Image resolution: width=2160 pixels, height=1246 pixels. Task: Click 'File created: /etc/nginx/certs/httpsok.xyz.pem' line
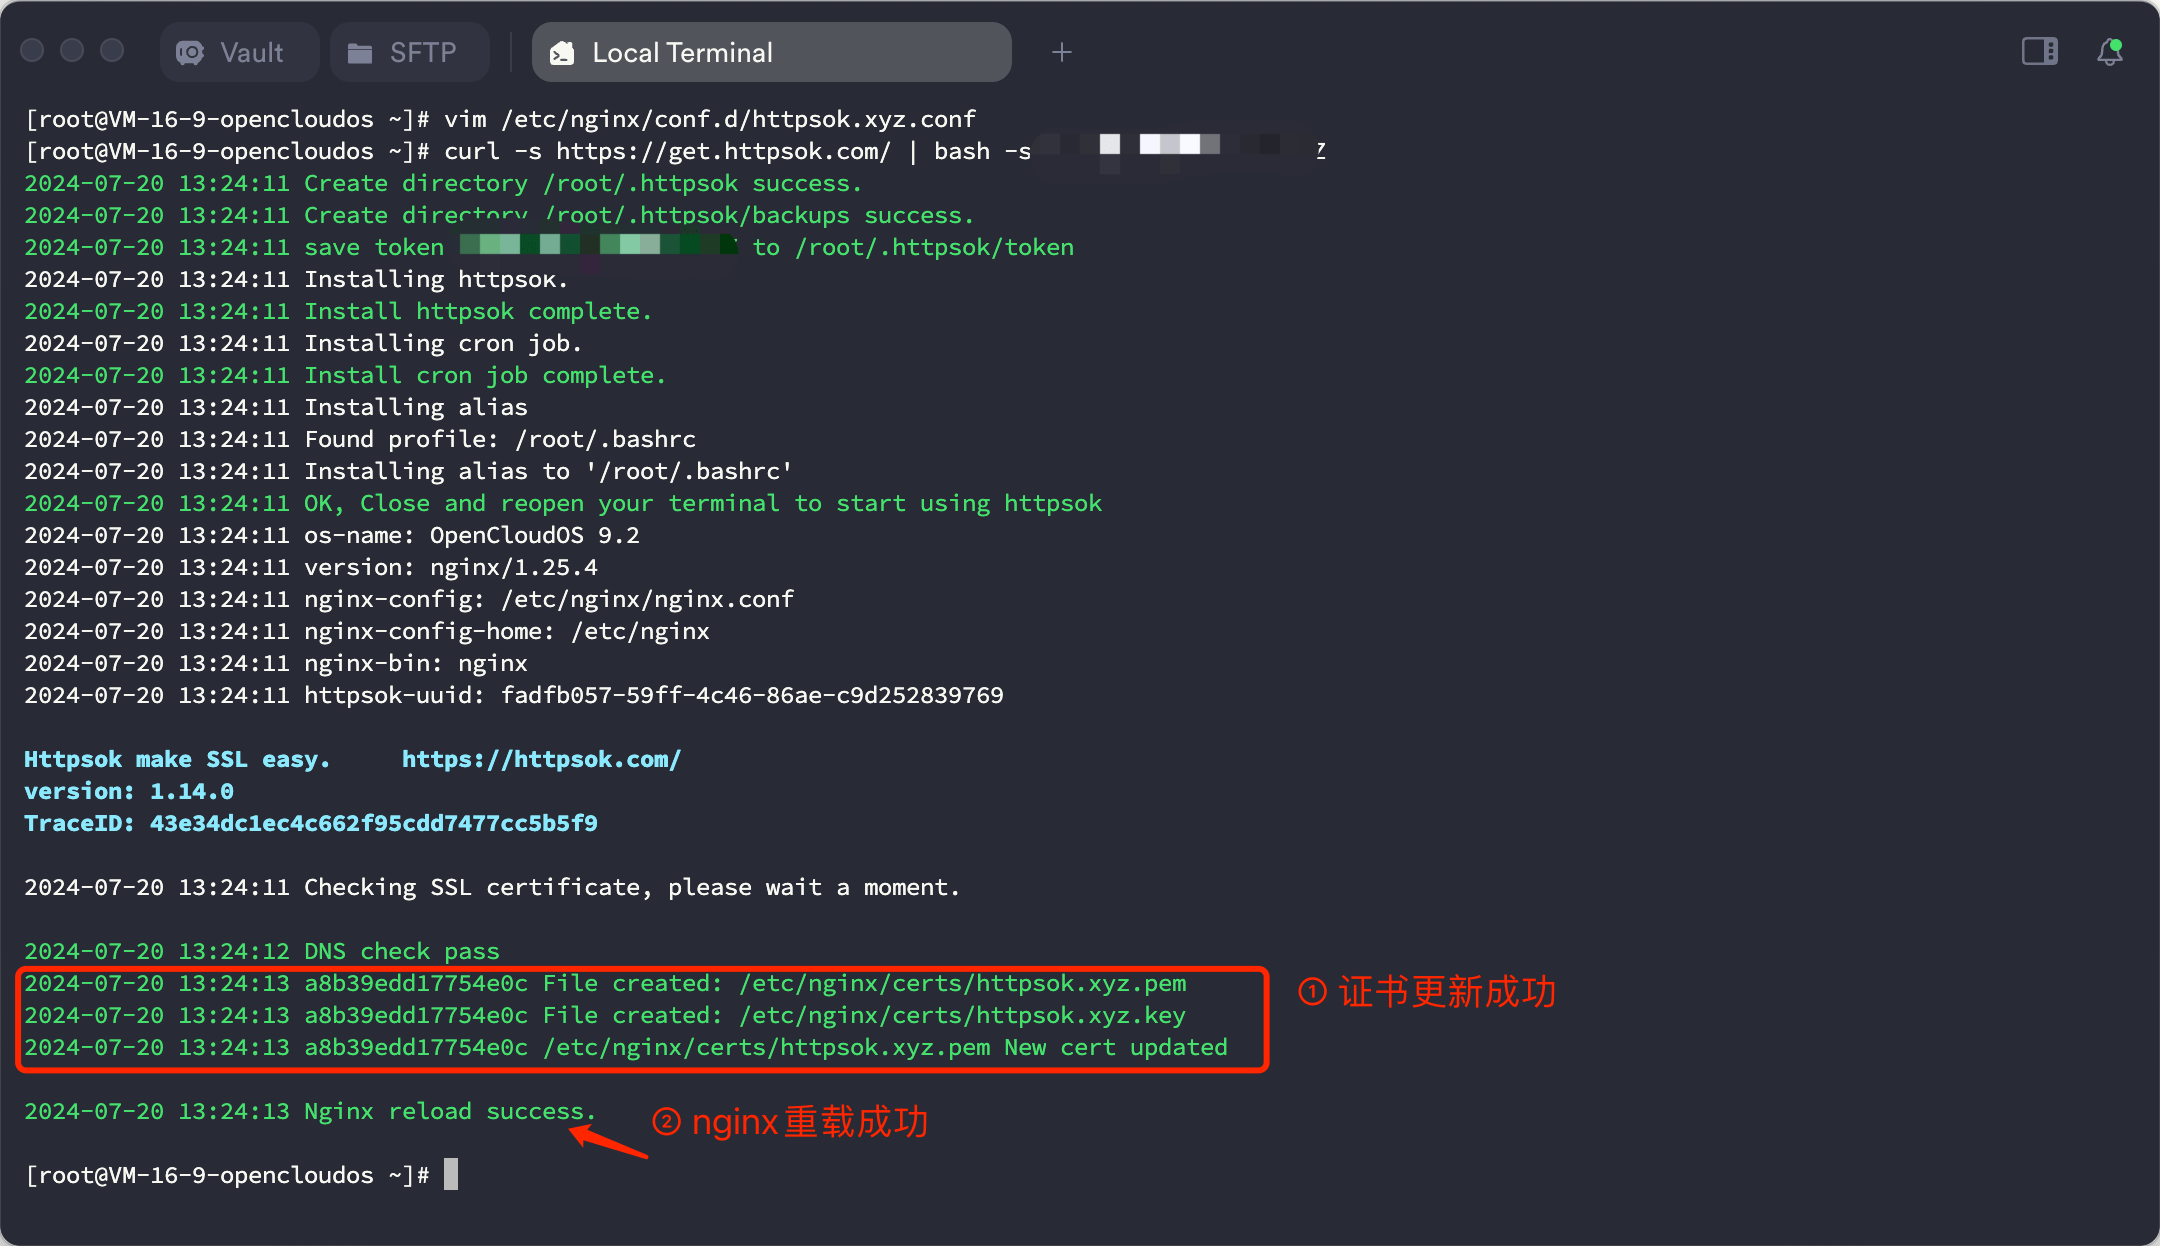pos(605,983)
